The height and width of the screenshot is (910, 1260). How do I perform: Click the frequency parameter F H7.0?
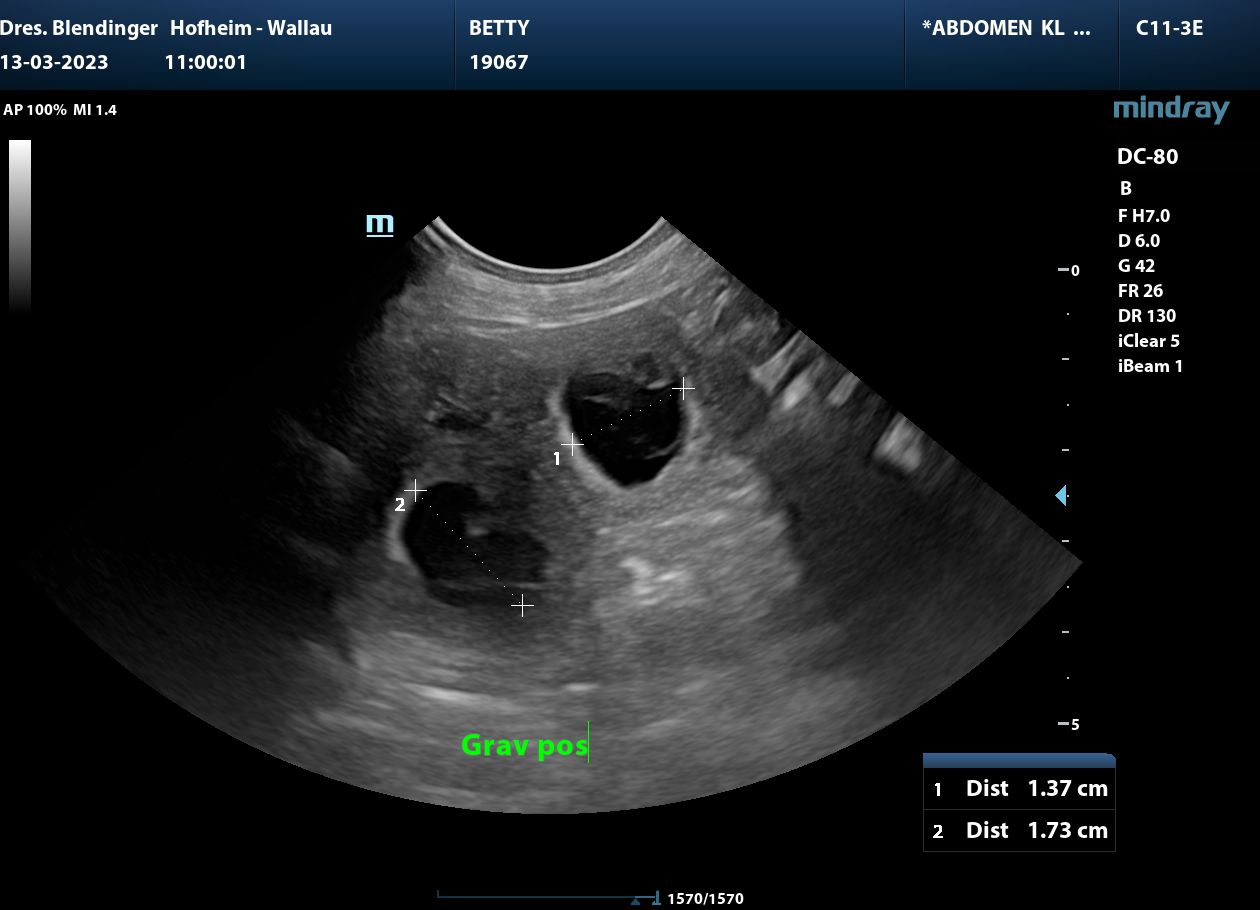coord(1143,215)
